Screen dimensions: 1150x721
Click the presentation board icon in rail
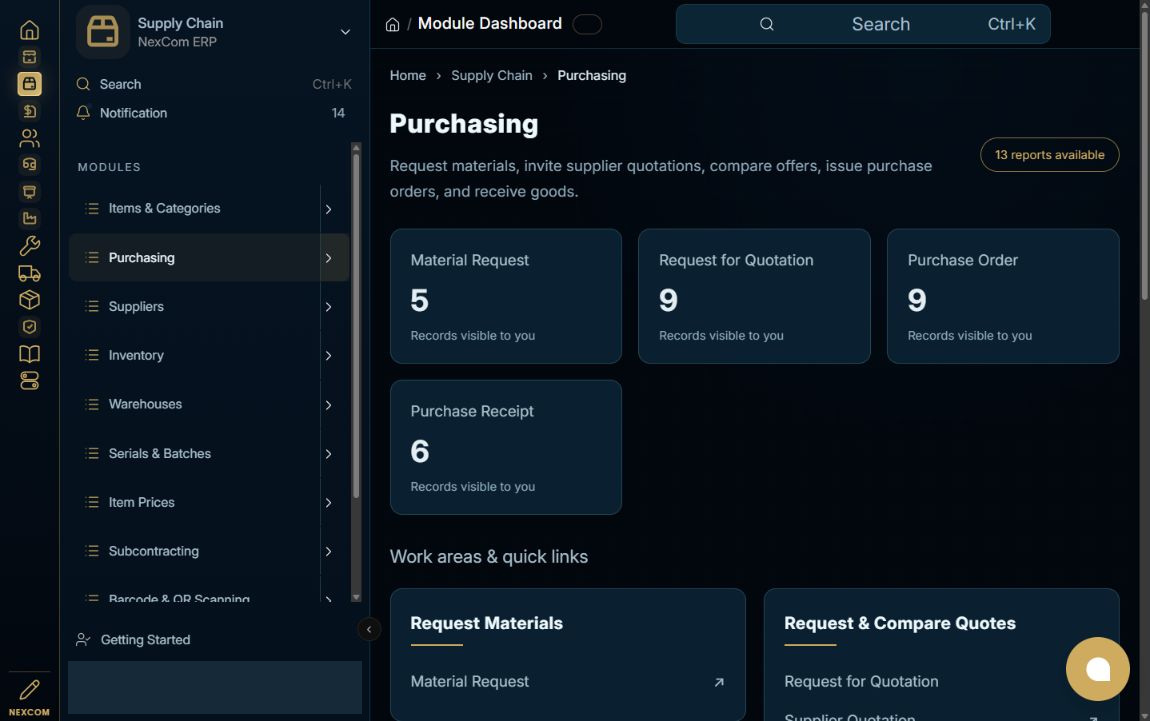coord(29,191)
